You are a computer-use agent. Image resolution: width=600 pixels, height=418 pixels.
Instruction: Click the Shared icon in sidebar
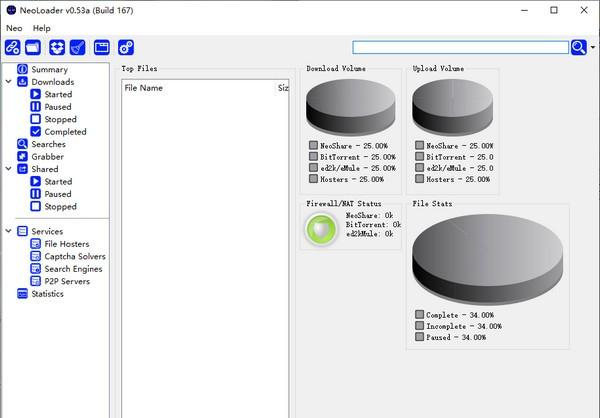click(23, 169)
